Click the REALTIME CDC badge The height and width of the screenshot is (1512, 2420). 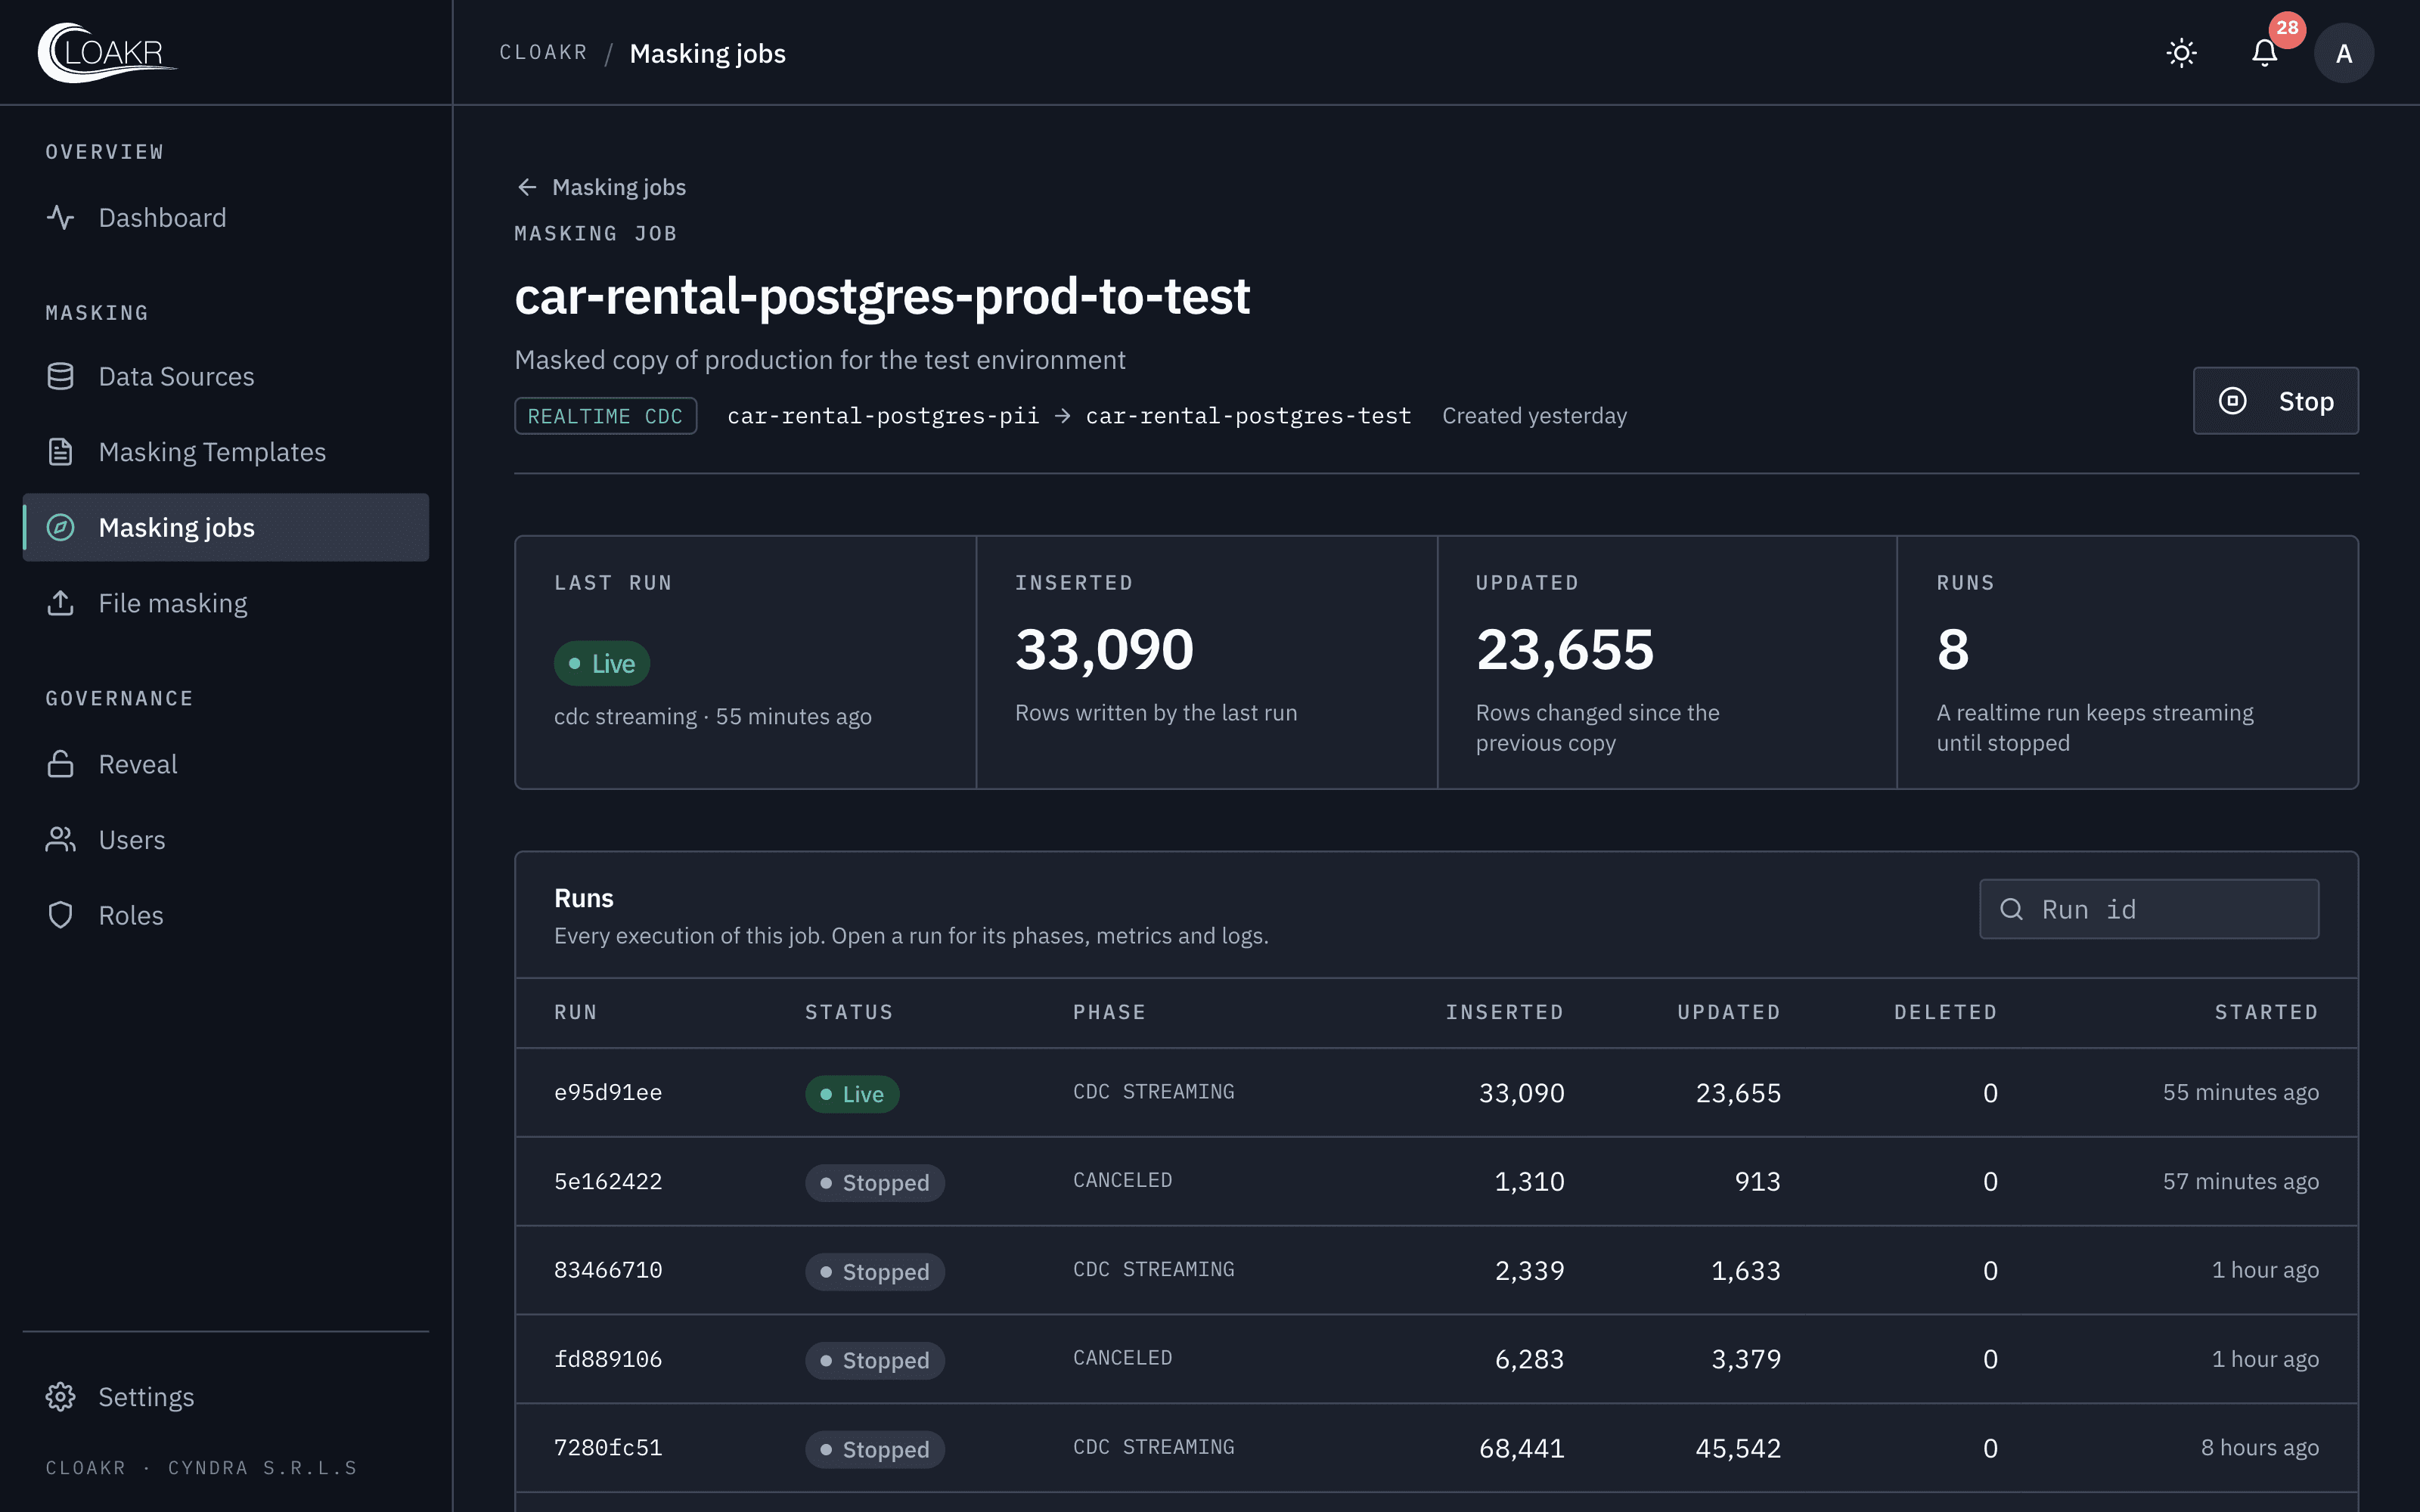coord(605,416)
